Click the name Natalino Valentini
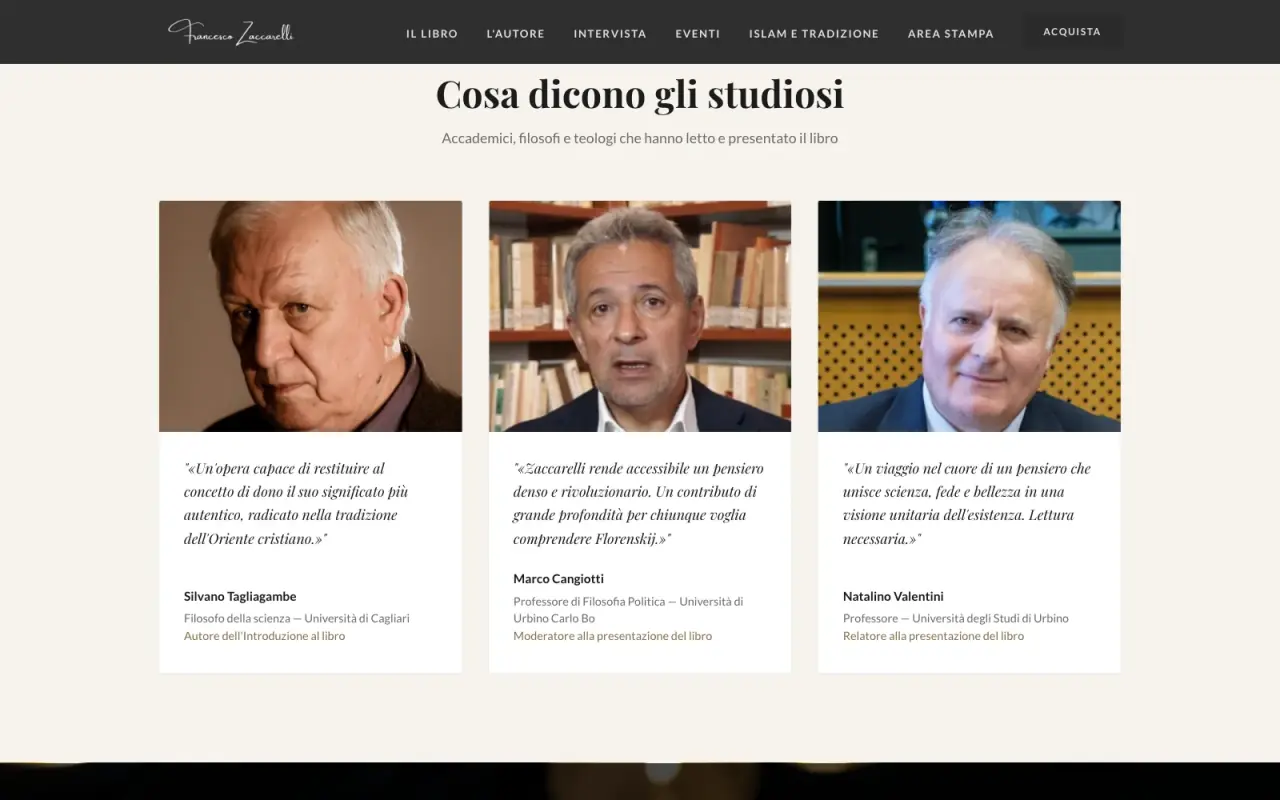 (893, 596)
